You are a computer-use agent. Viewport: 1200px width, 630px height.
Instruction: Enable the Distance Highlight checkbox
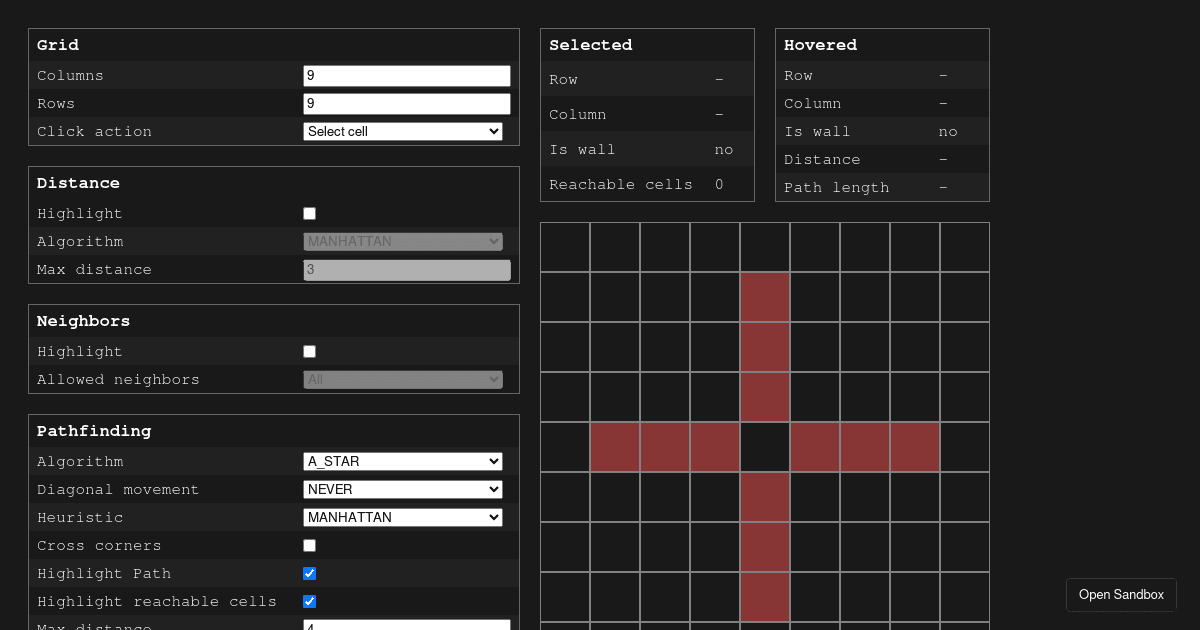[309, 213]
